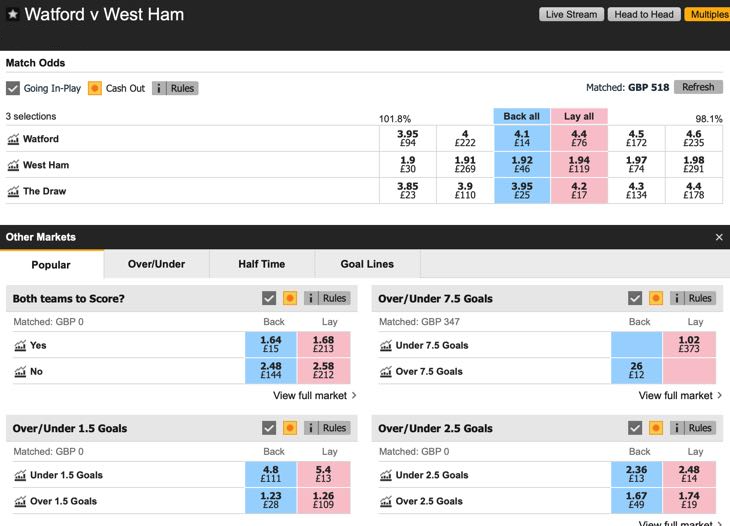The width and height of the screenshot is (730, 526).
Task: Click the Back all header
Action: 522,116
